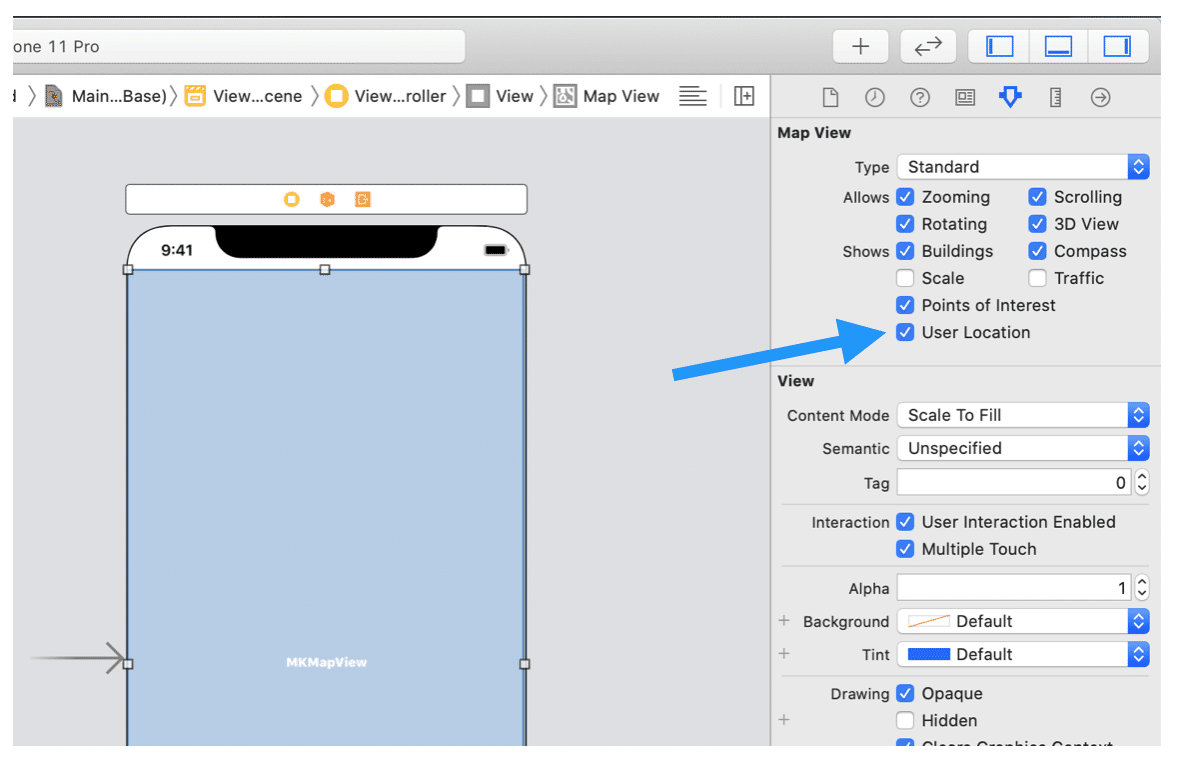Enable the Scale checkbox

905,278
